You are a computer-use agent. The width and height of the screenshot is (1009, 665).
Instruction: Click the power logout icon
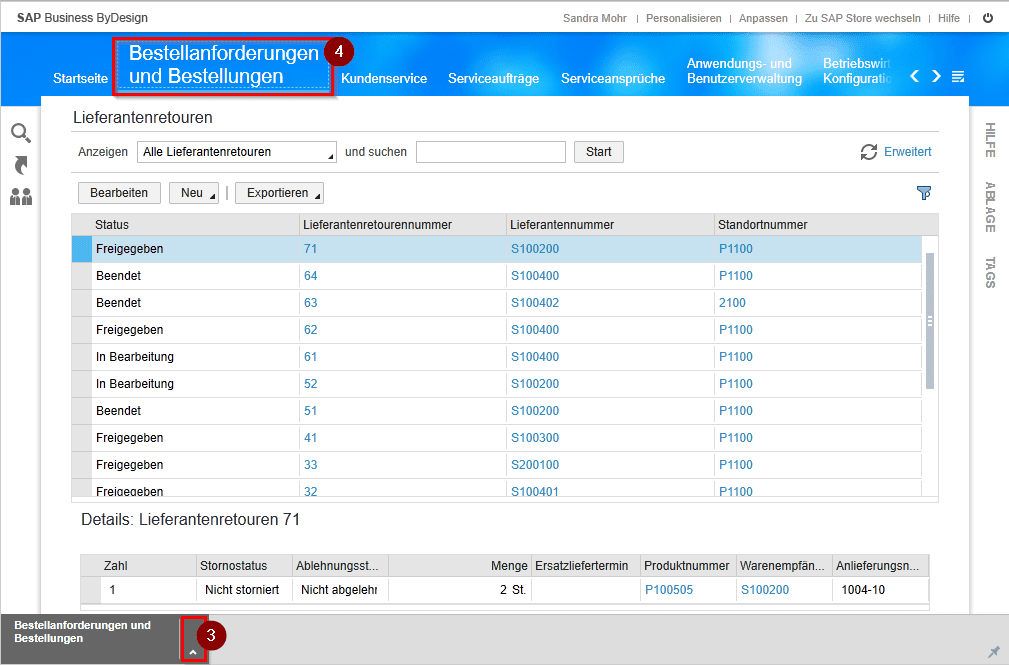coord(988,18)
